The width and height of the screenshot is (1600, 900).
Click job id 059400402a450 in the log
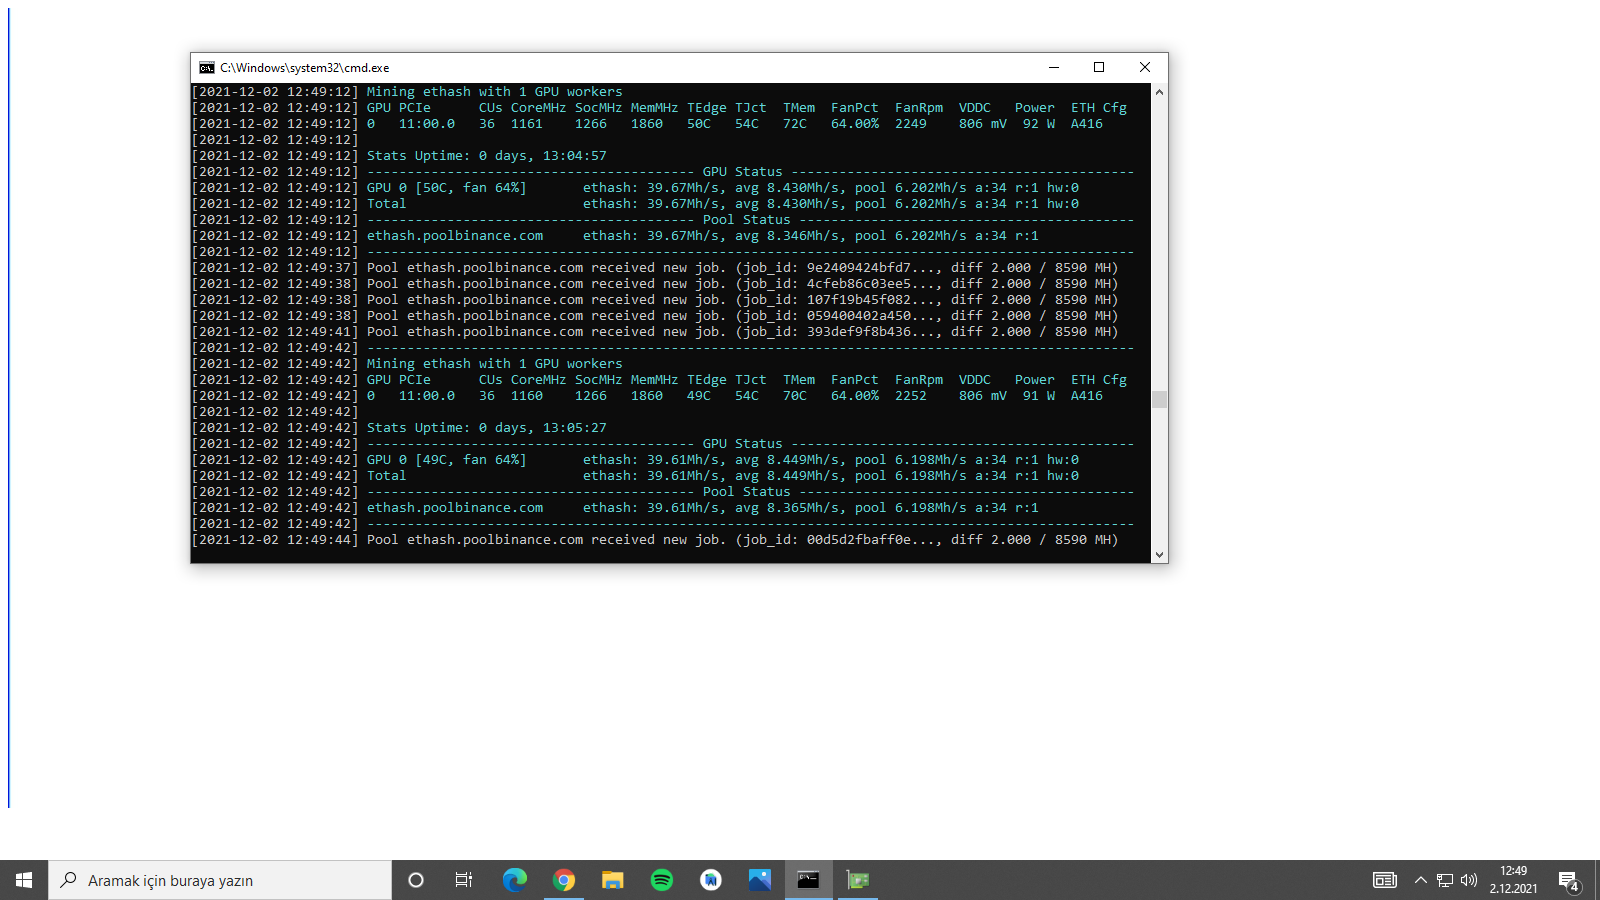tap(859, 316)
